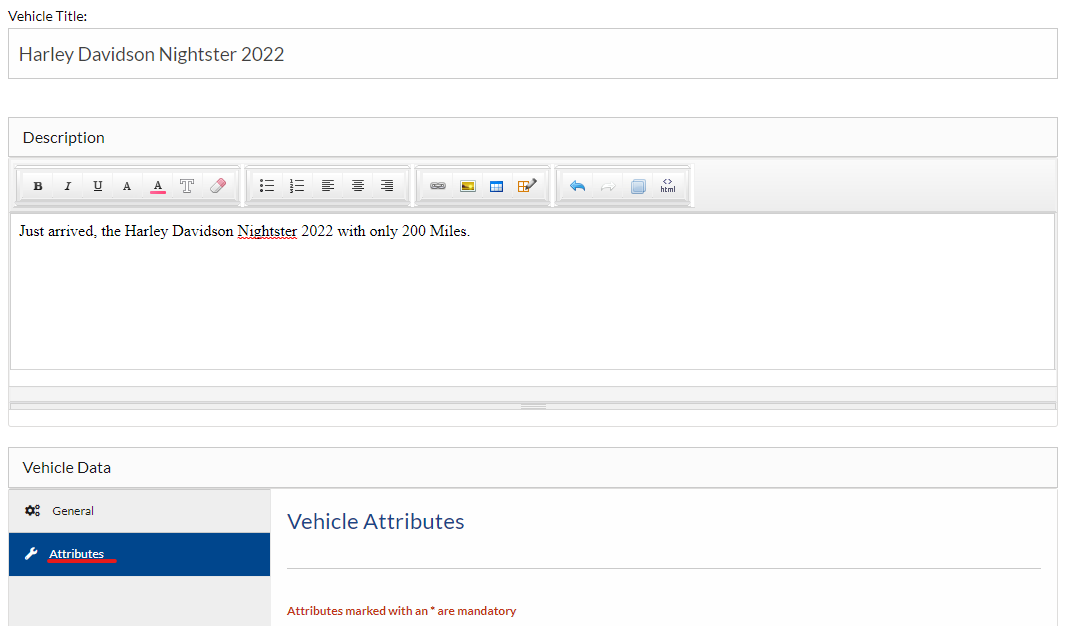Image resolution: width=1068 pixels, height=626 pixels.
Task: Insert an image into the description
Action: click(x=467, y=186)
